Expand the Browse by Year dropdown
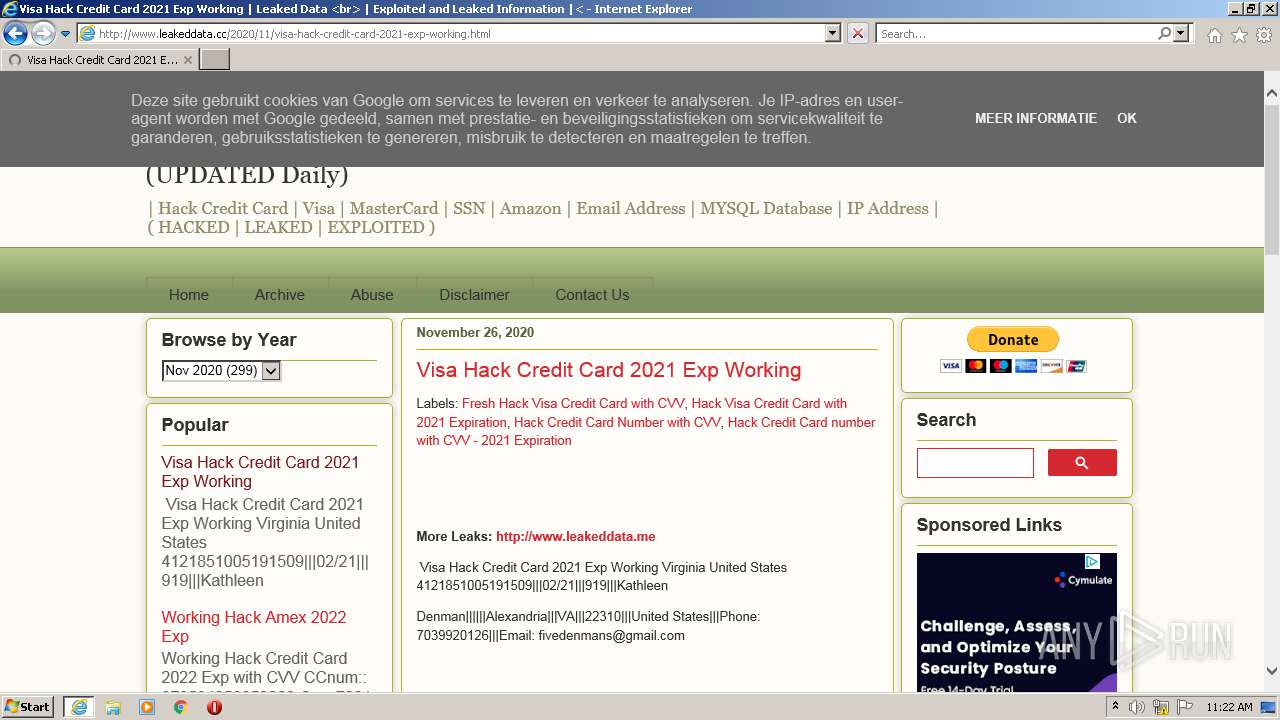The height and width of the screenshot is (720, 1280). pyautogui.click(x=221, y=371)
